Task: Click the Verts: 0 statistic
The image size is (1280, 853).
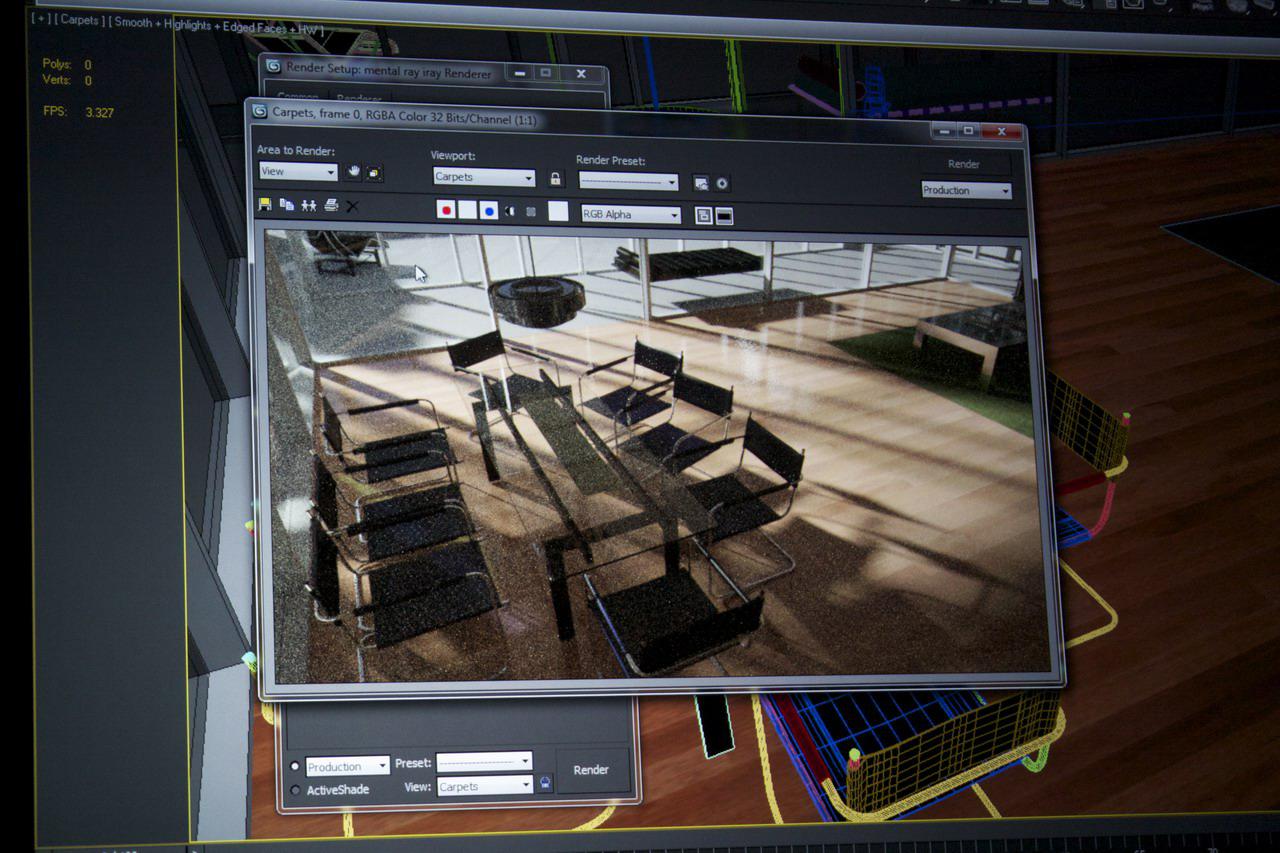Action: coord(67,80)
